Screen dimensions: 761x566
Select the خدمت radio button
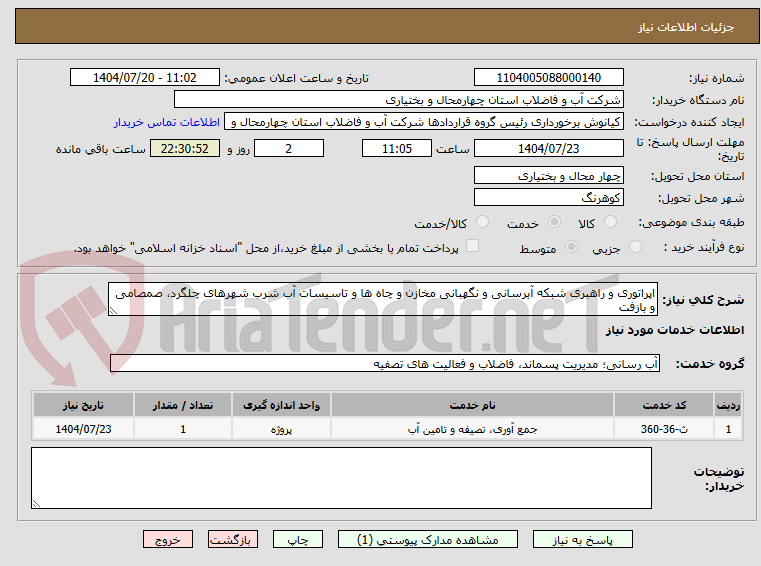point(554,222)
